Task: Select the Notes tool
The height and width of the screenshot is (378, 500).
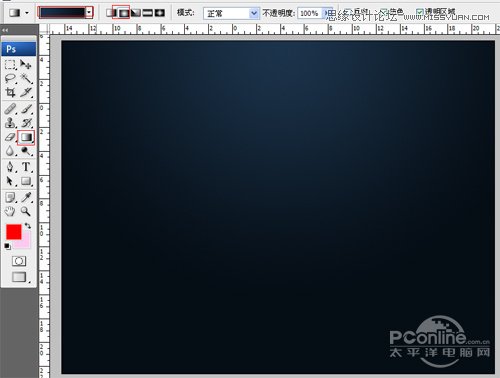Action: pos(10,197)
